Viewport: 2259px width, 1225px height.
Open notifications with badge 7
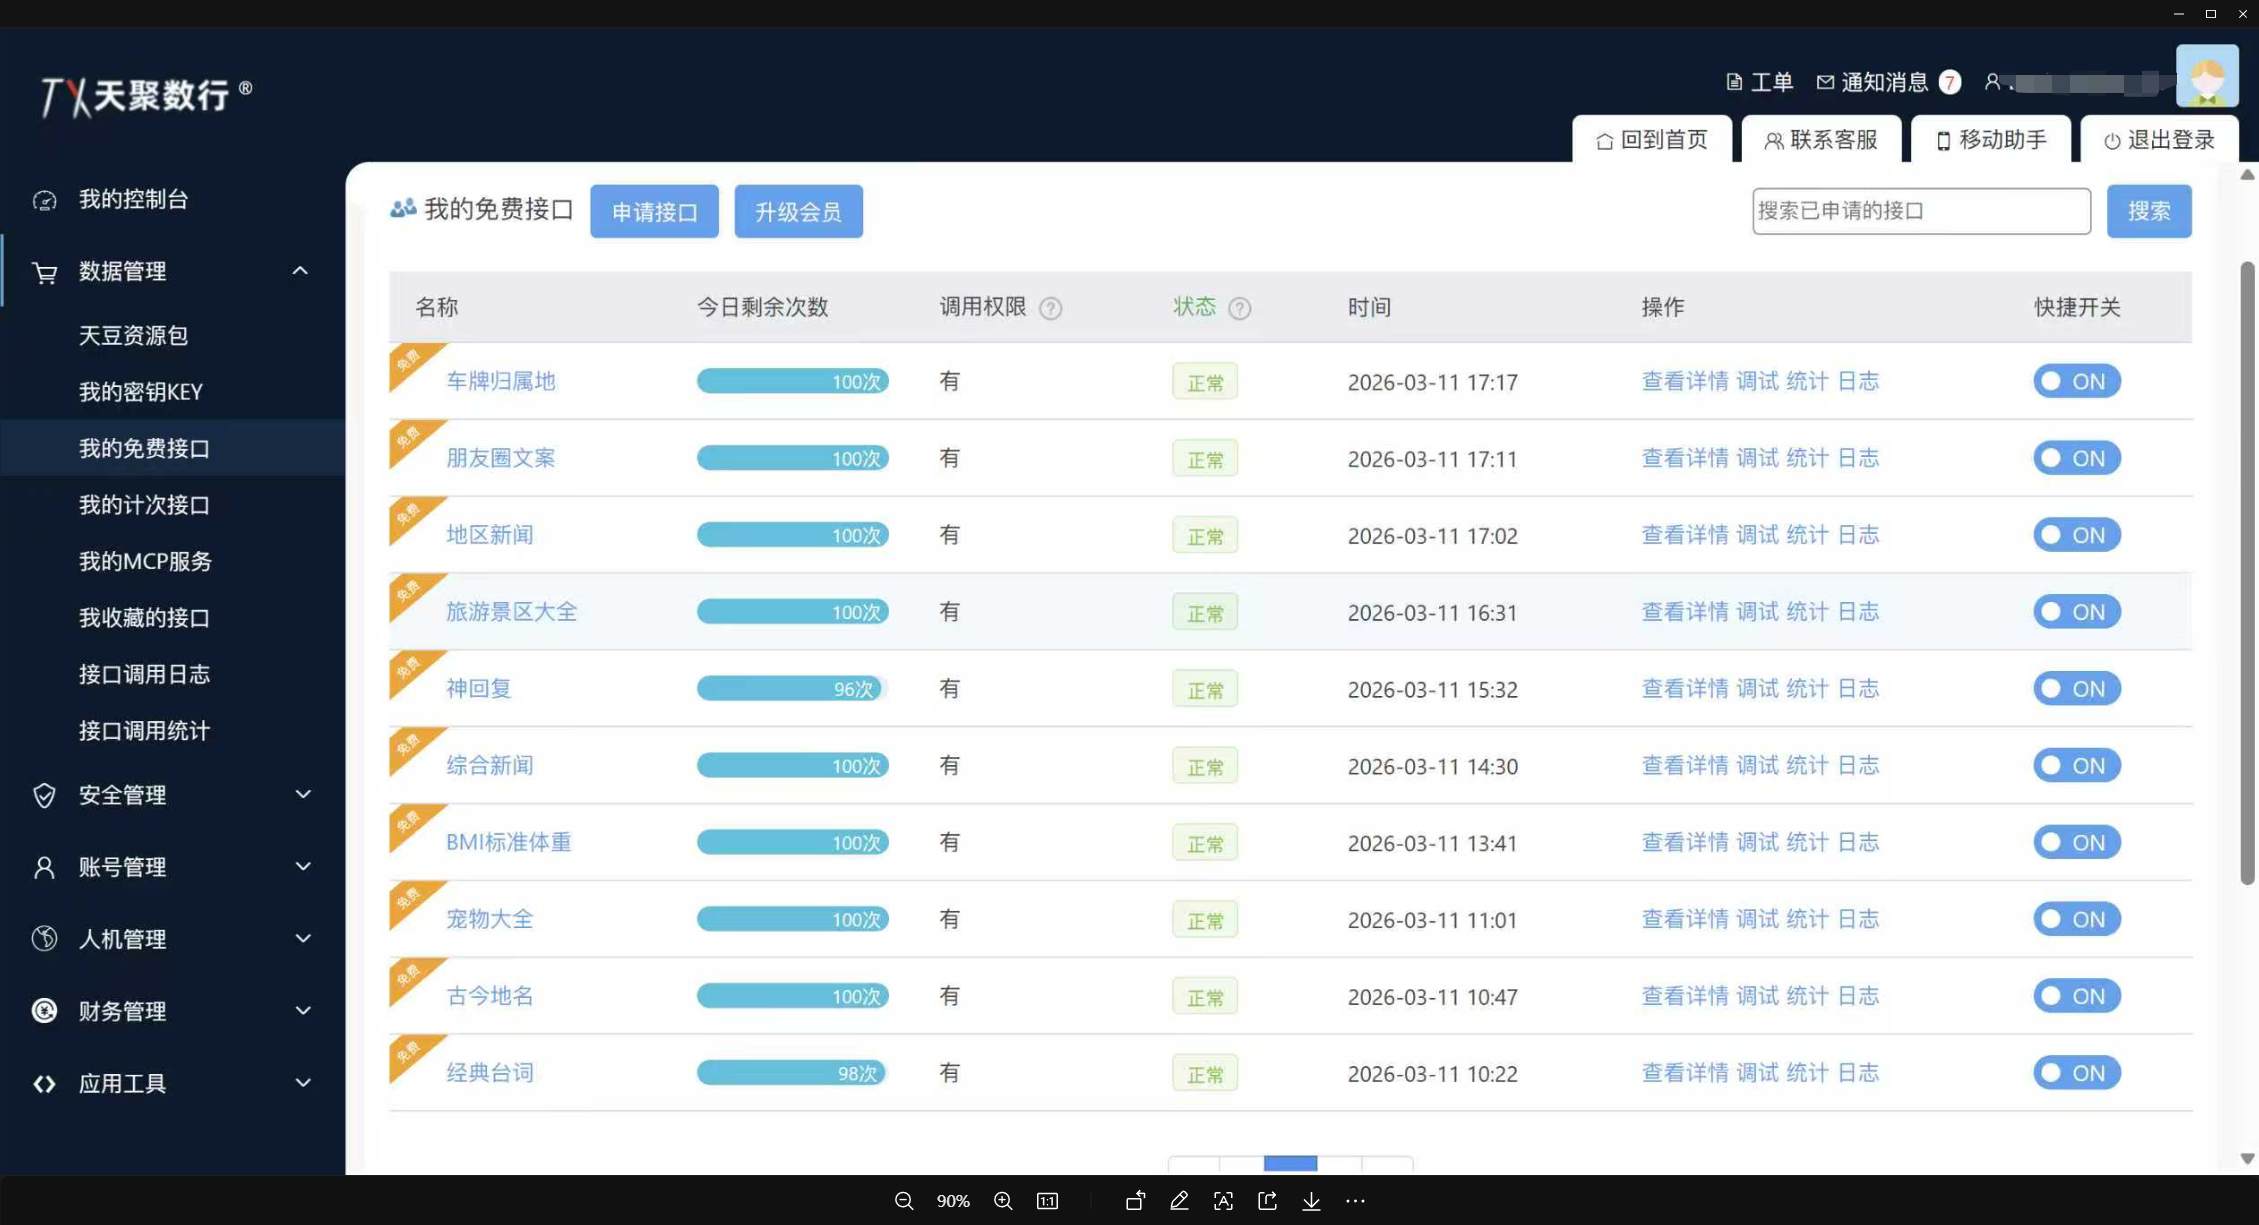tap(1887, 82)
